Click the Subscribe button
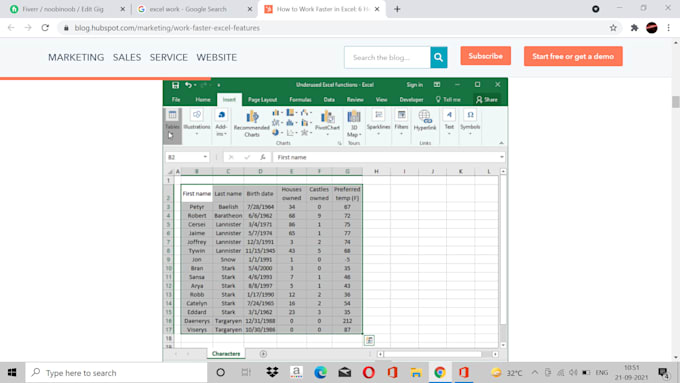This screenshot has height=383, width=680. pyautogui.click(x=485, y=56)
